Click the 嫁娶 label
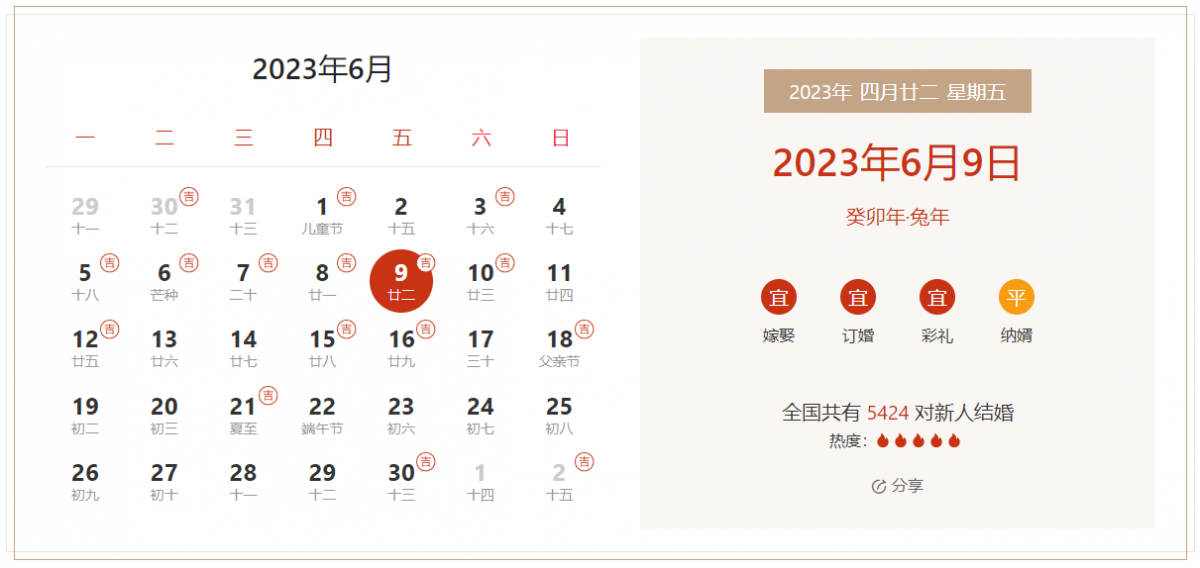 (x=778, y=336)
